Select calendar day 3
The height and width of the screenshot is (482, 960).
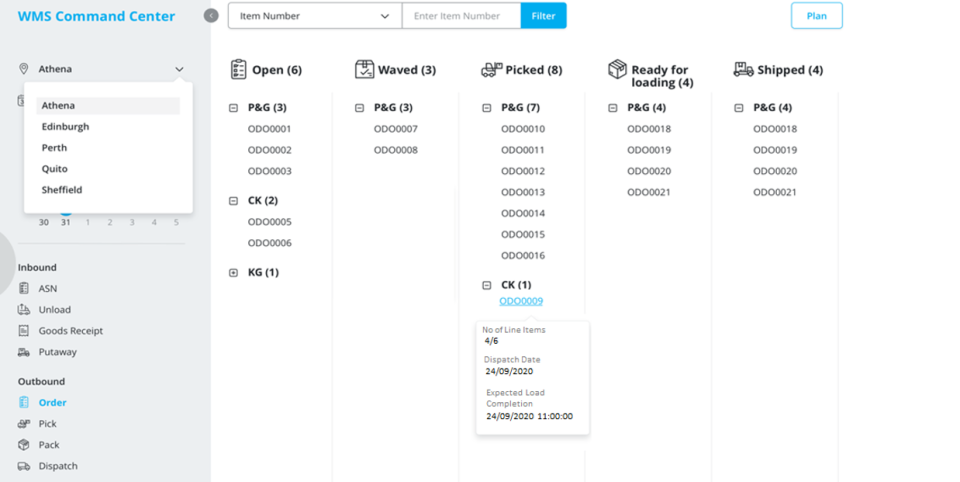click(132, 222)
